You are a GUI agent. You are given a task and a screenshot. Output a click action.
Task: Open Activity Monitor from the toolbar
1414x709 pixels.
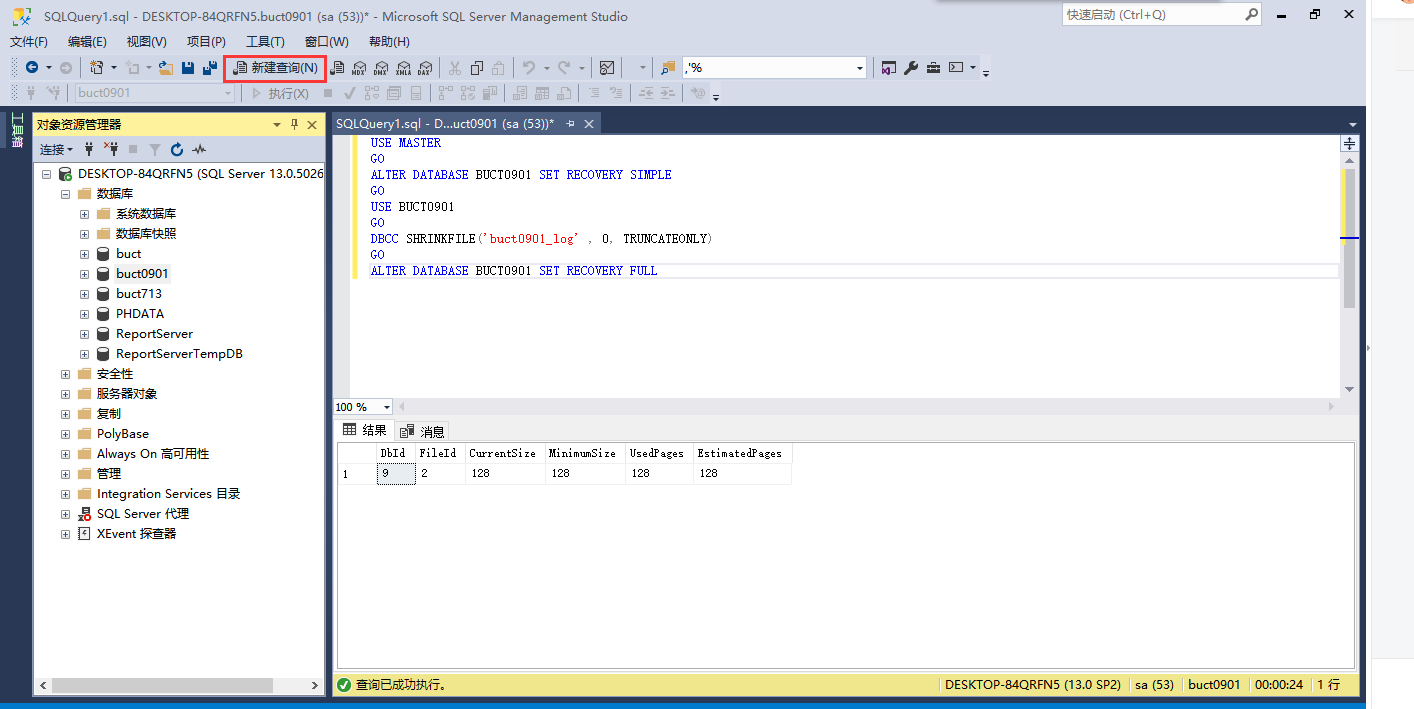tap(608, 67)
